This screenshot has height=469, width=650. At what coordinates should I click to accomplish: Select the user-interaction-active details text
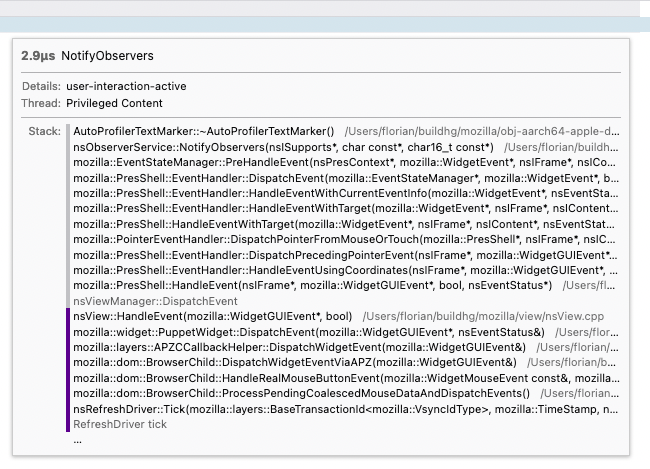coord(126,86)
